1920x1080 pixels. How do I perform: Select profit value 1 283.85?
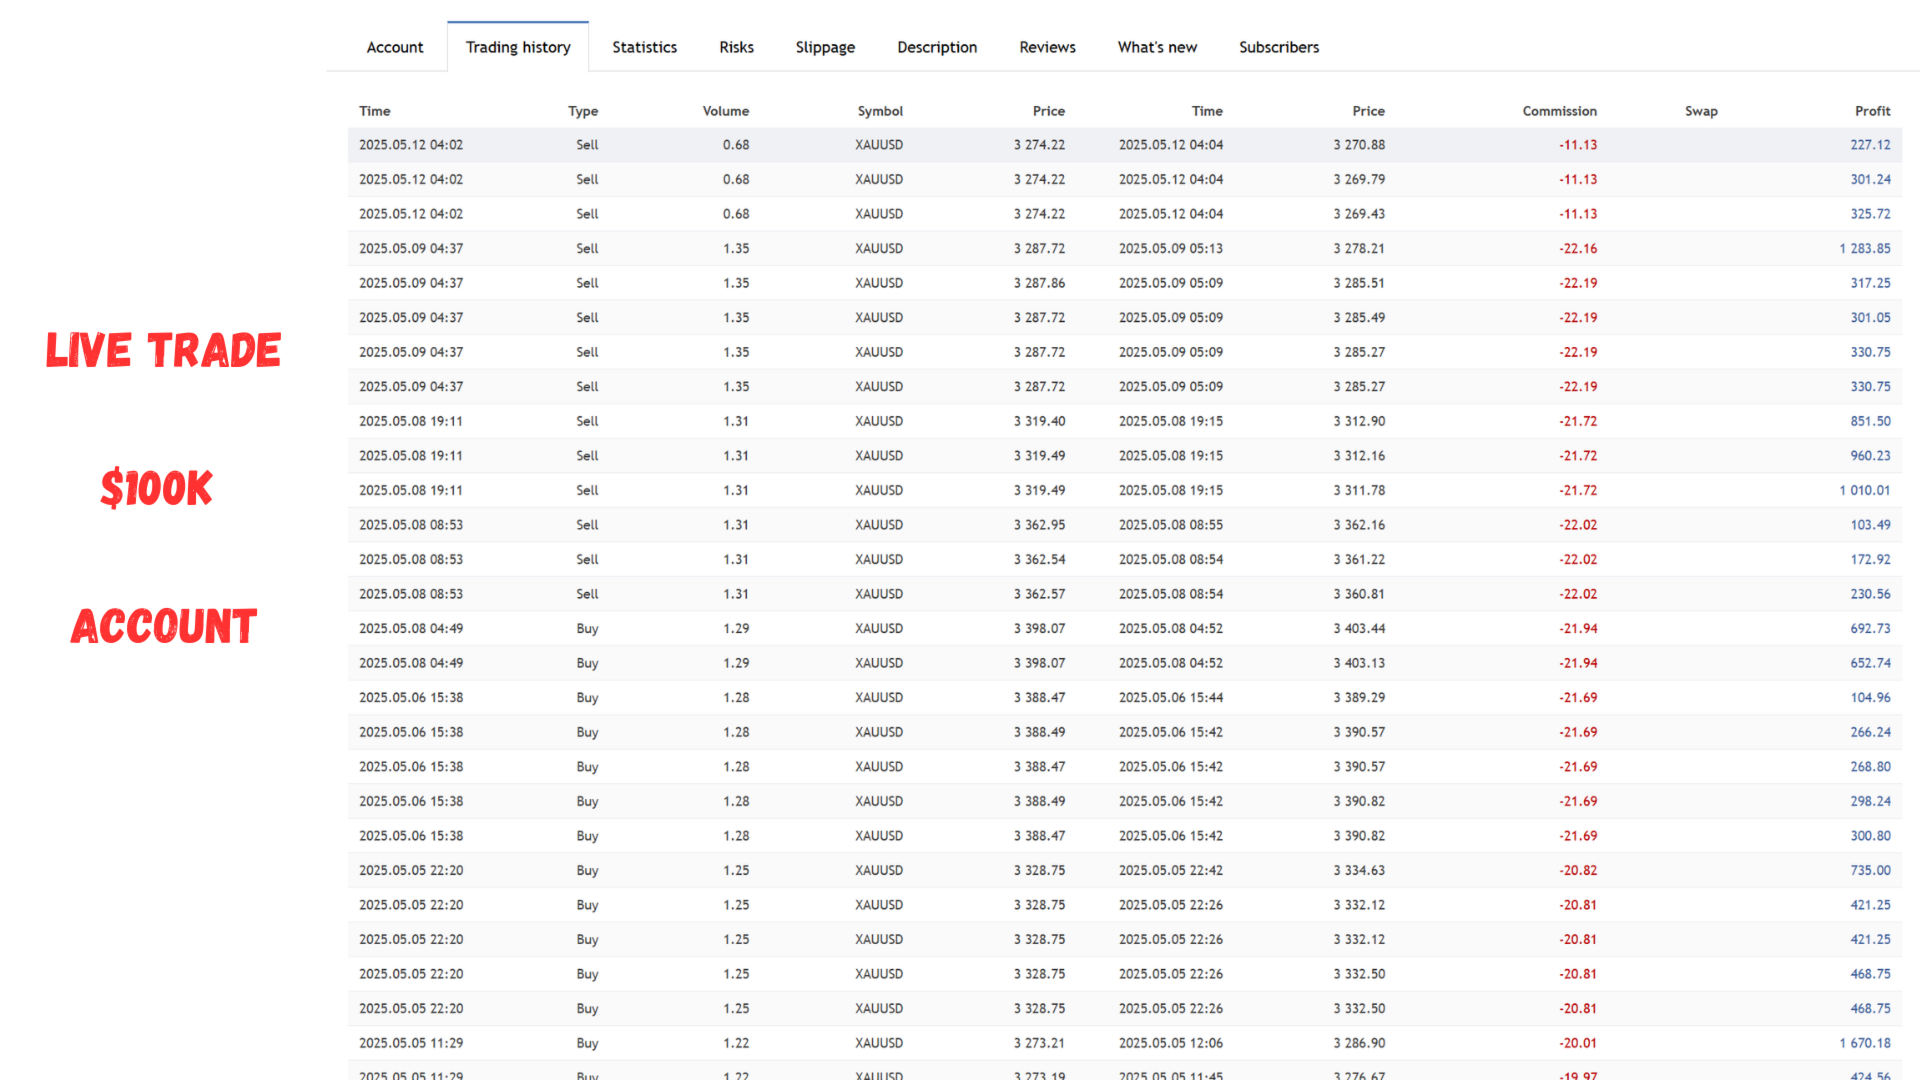coord(1865,249)
